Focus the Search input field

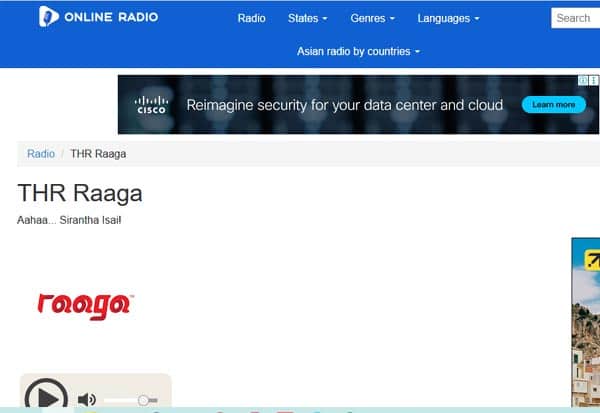coord(576,18)
